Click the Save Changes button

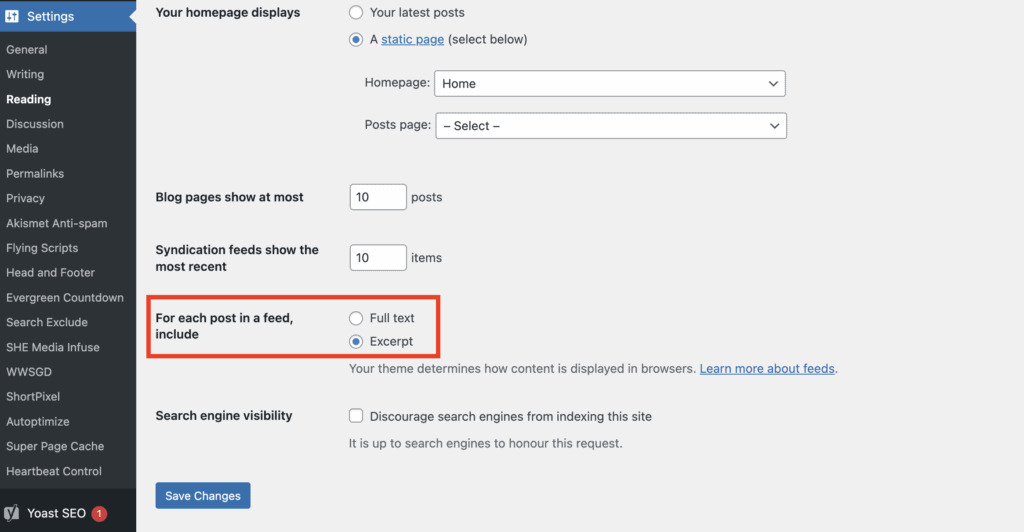203,496
